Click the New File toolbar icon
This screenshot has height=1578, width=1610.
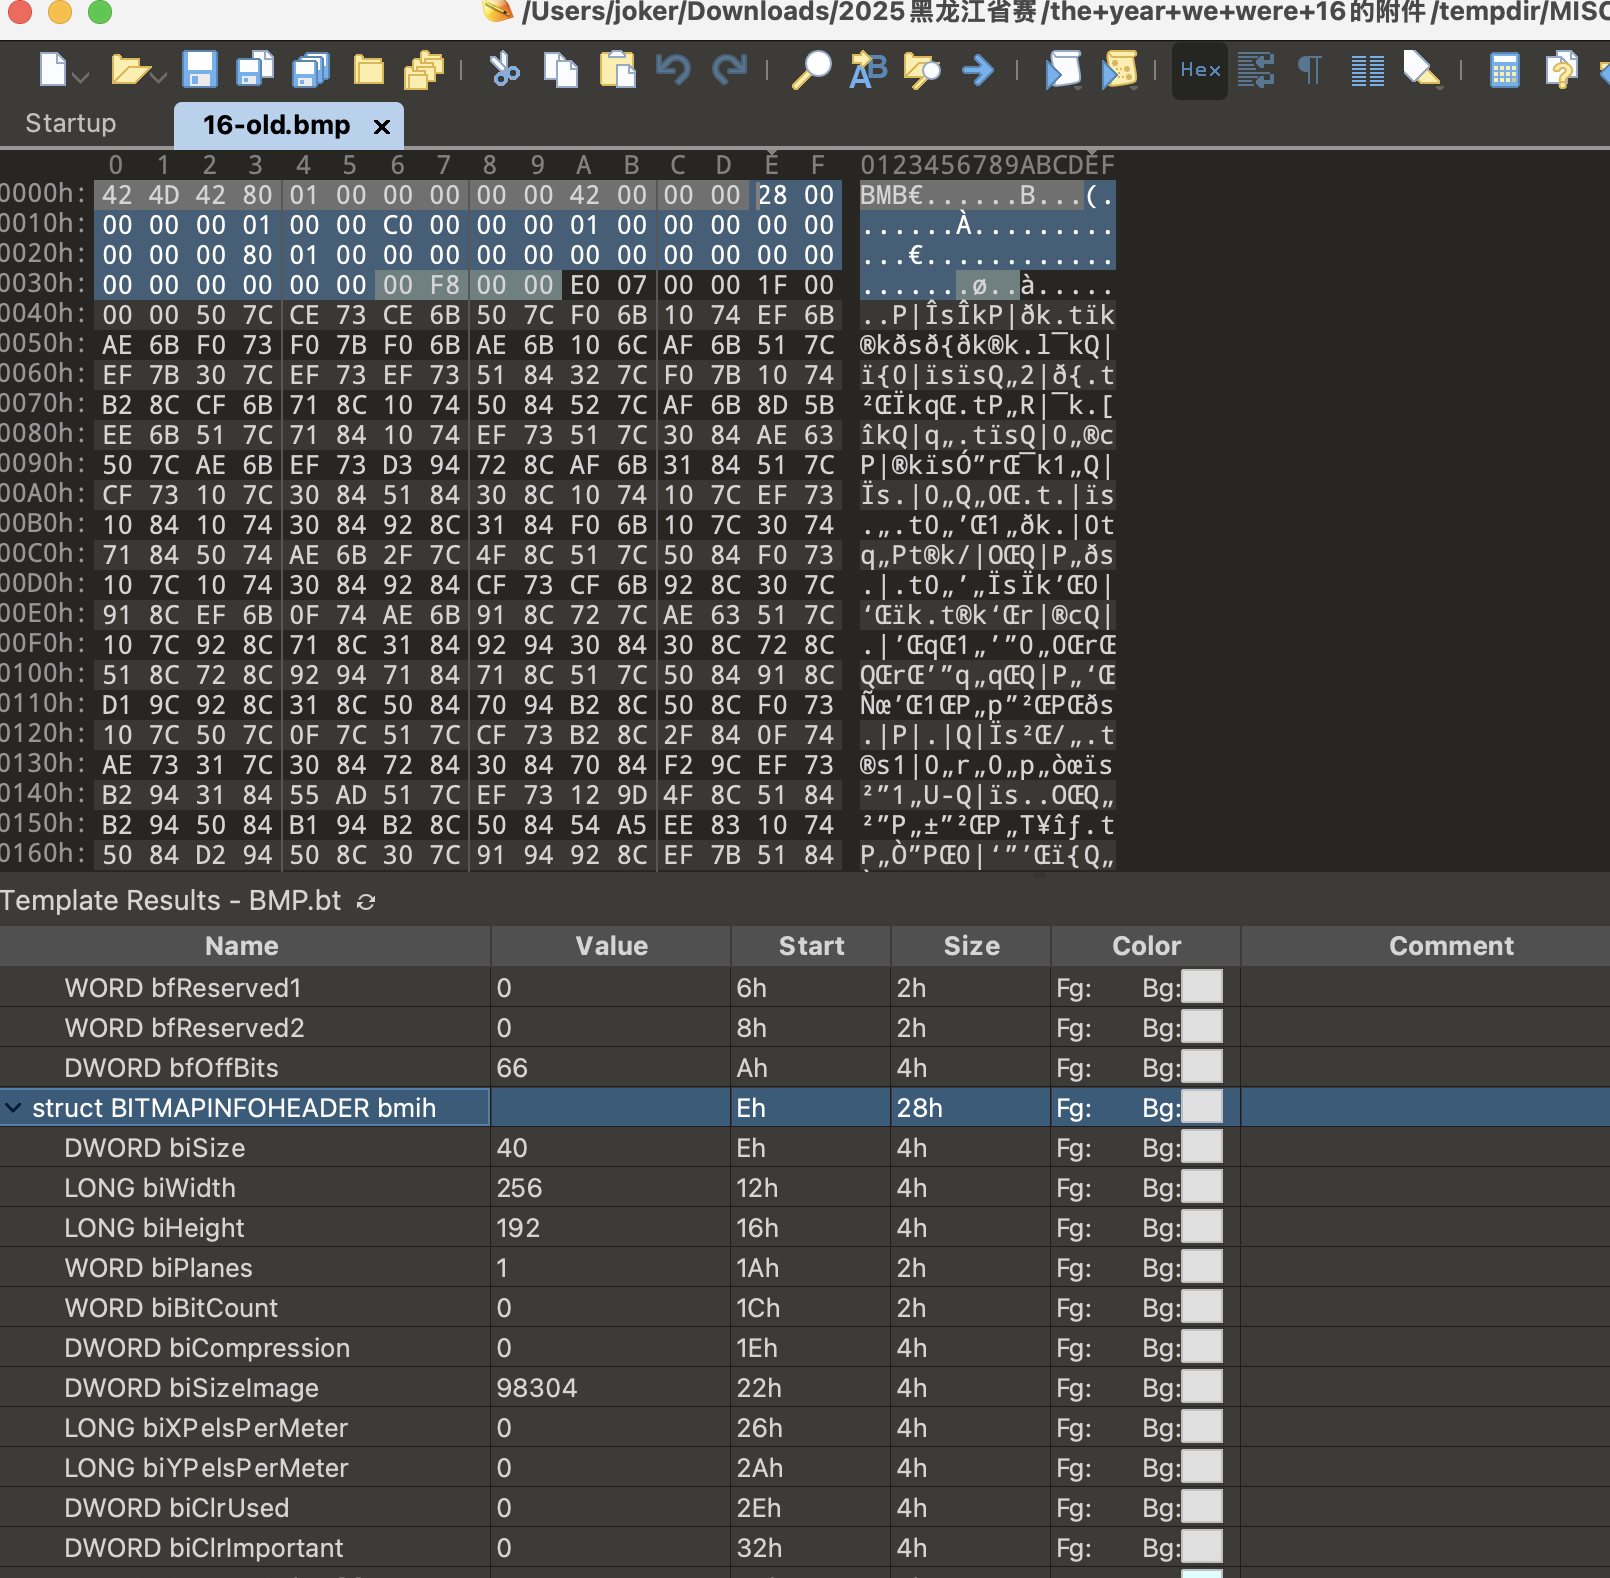pyautogui.click(x=53, y=70)
